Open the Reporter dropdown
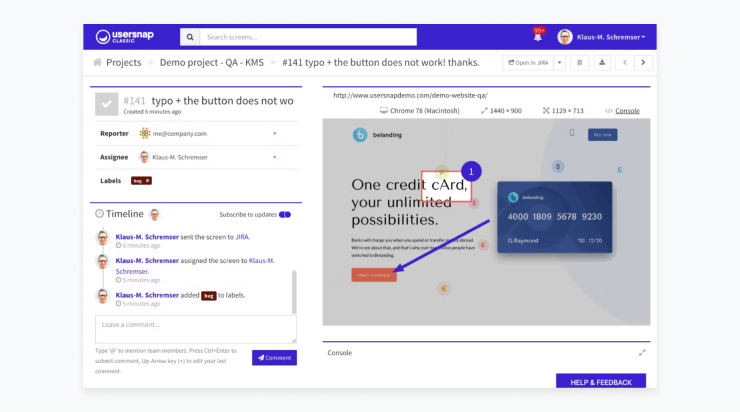This screenshot has height=412, width=740. 275,133
